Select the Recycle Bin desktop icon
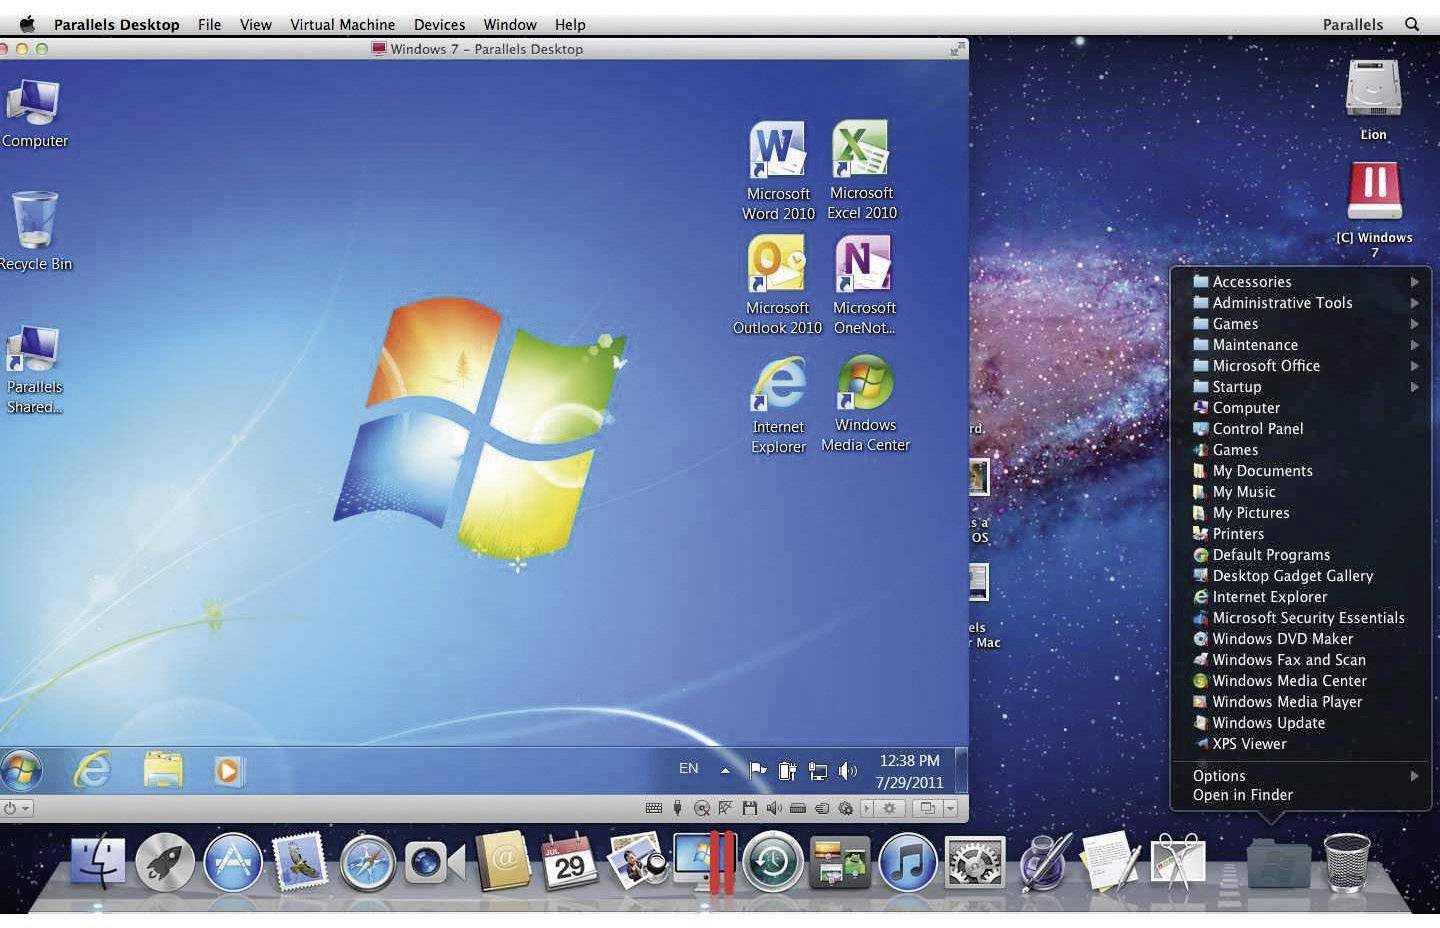The image size is (1440, 928). tap(35, 231)
